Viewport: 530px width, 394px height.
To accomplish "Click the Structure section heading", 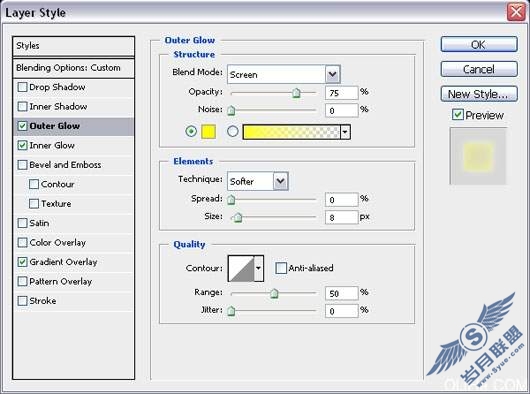I will (x=194, y=54).
